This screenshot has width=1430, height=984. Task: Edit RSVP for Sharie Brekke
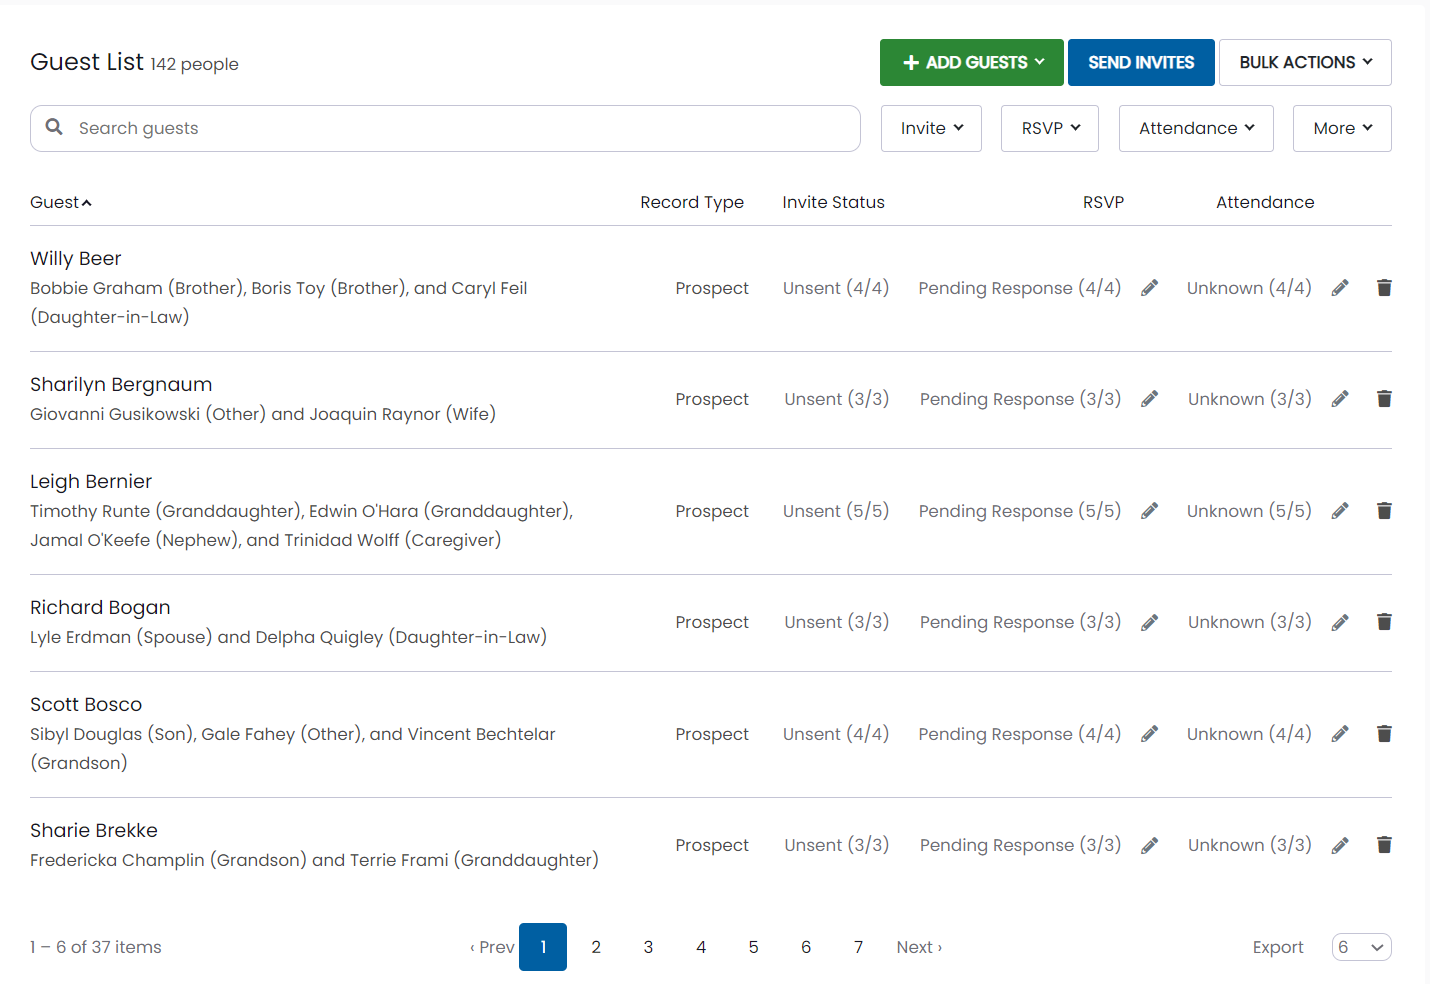pyautogui.click(x=1150, y=845)
